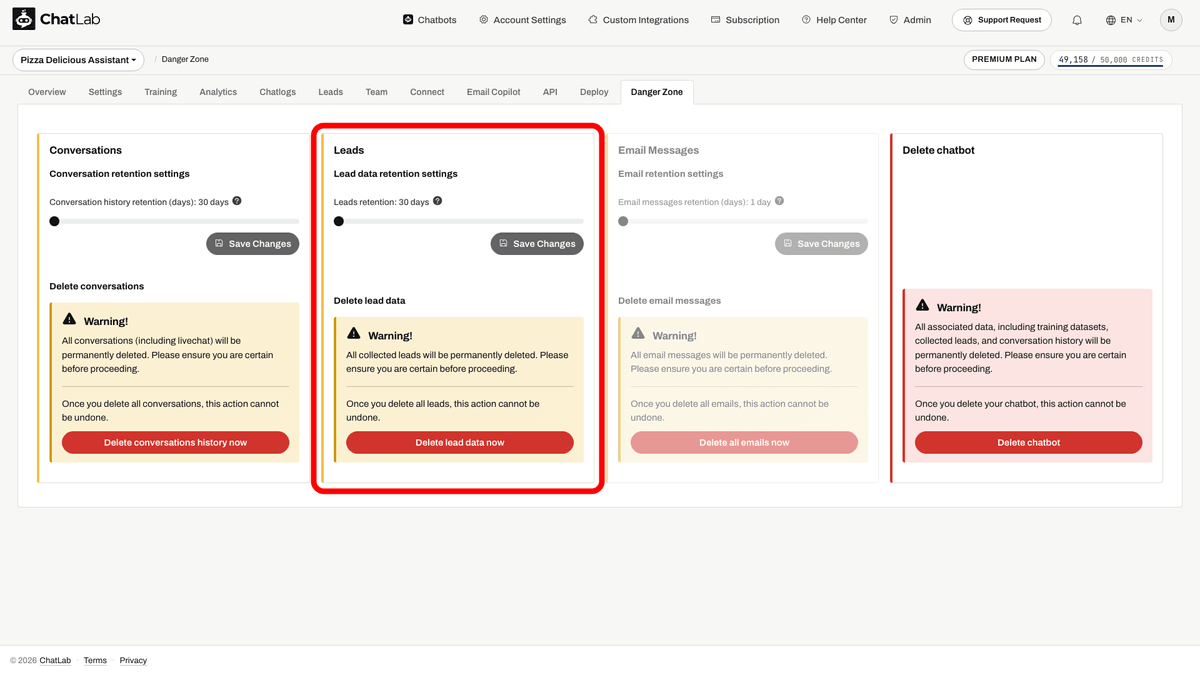The width and height of the screenshot is (1200, 675).
Task: Click the Email Messages card heading
Action: coord(658,150)
